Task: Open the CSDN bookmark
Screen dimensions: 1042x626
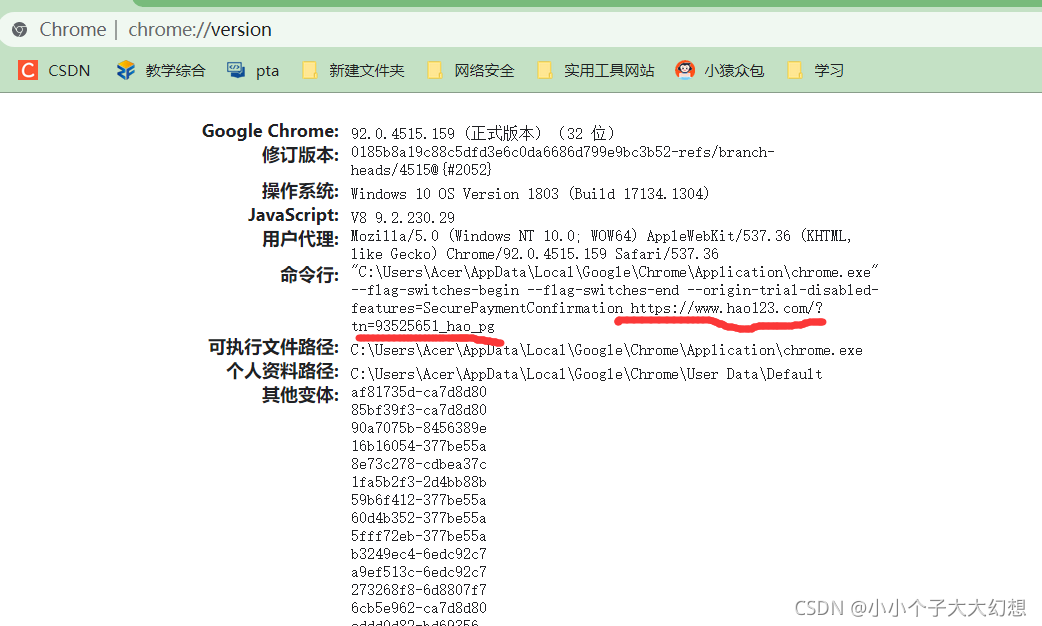Action: click(x=54, y=70)
